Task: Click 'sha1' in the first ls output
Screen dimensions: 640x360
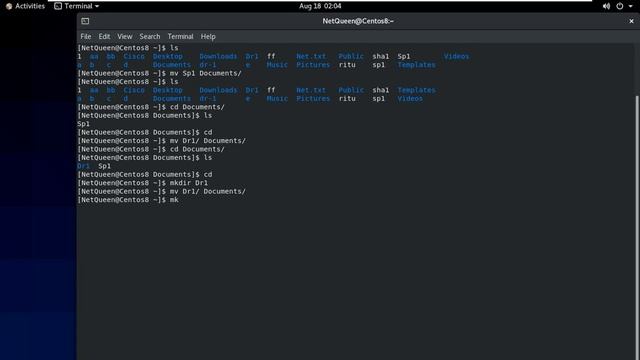Action: click(x=380, y=56)
